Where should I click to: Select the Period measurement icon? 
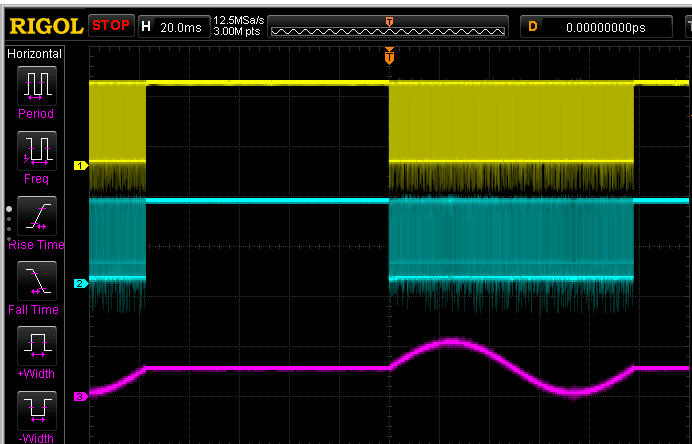point(37,85)
